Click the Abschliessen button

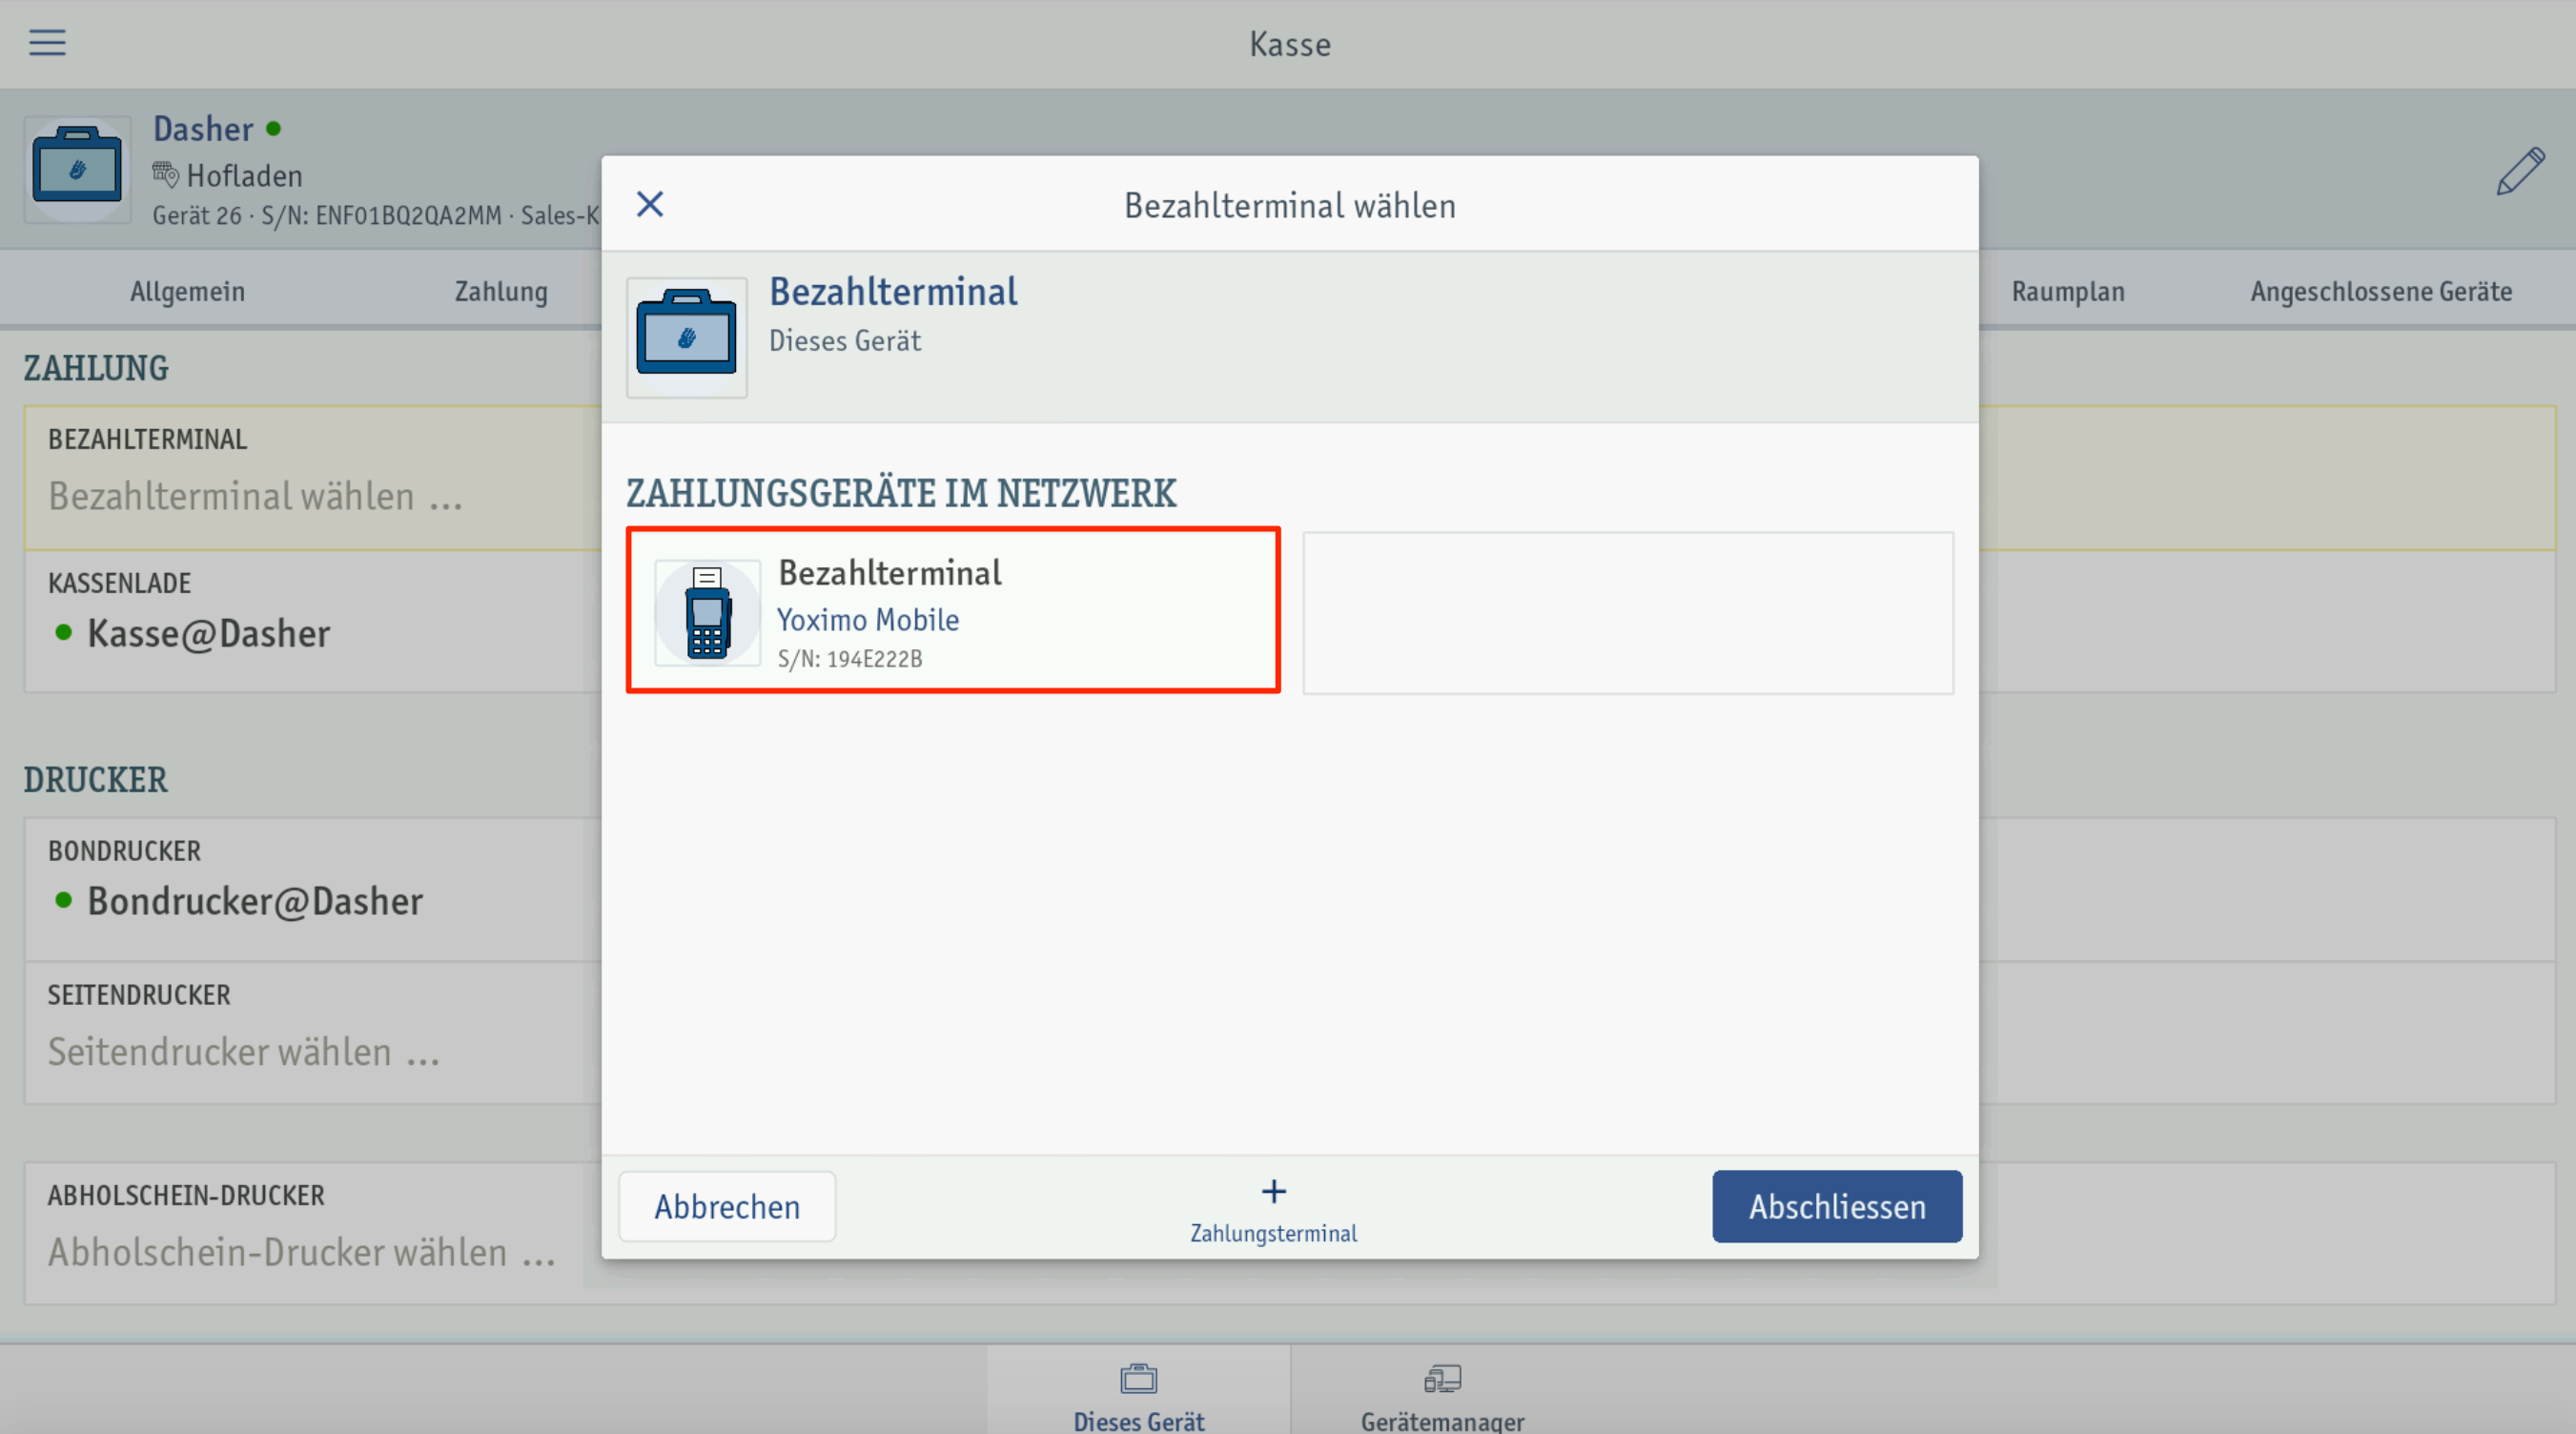pyautogui.click(x=1837, y=1206)
